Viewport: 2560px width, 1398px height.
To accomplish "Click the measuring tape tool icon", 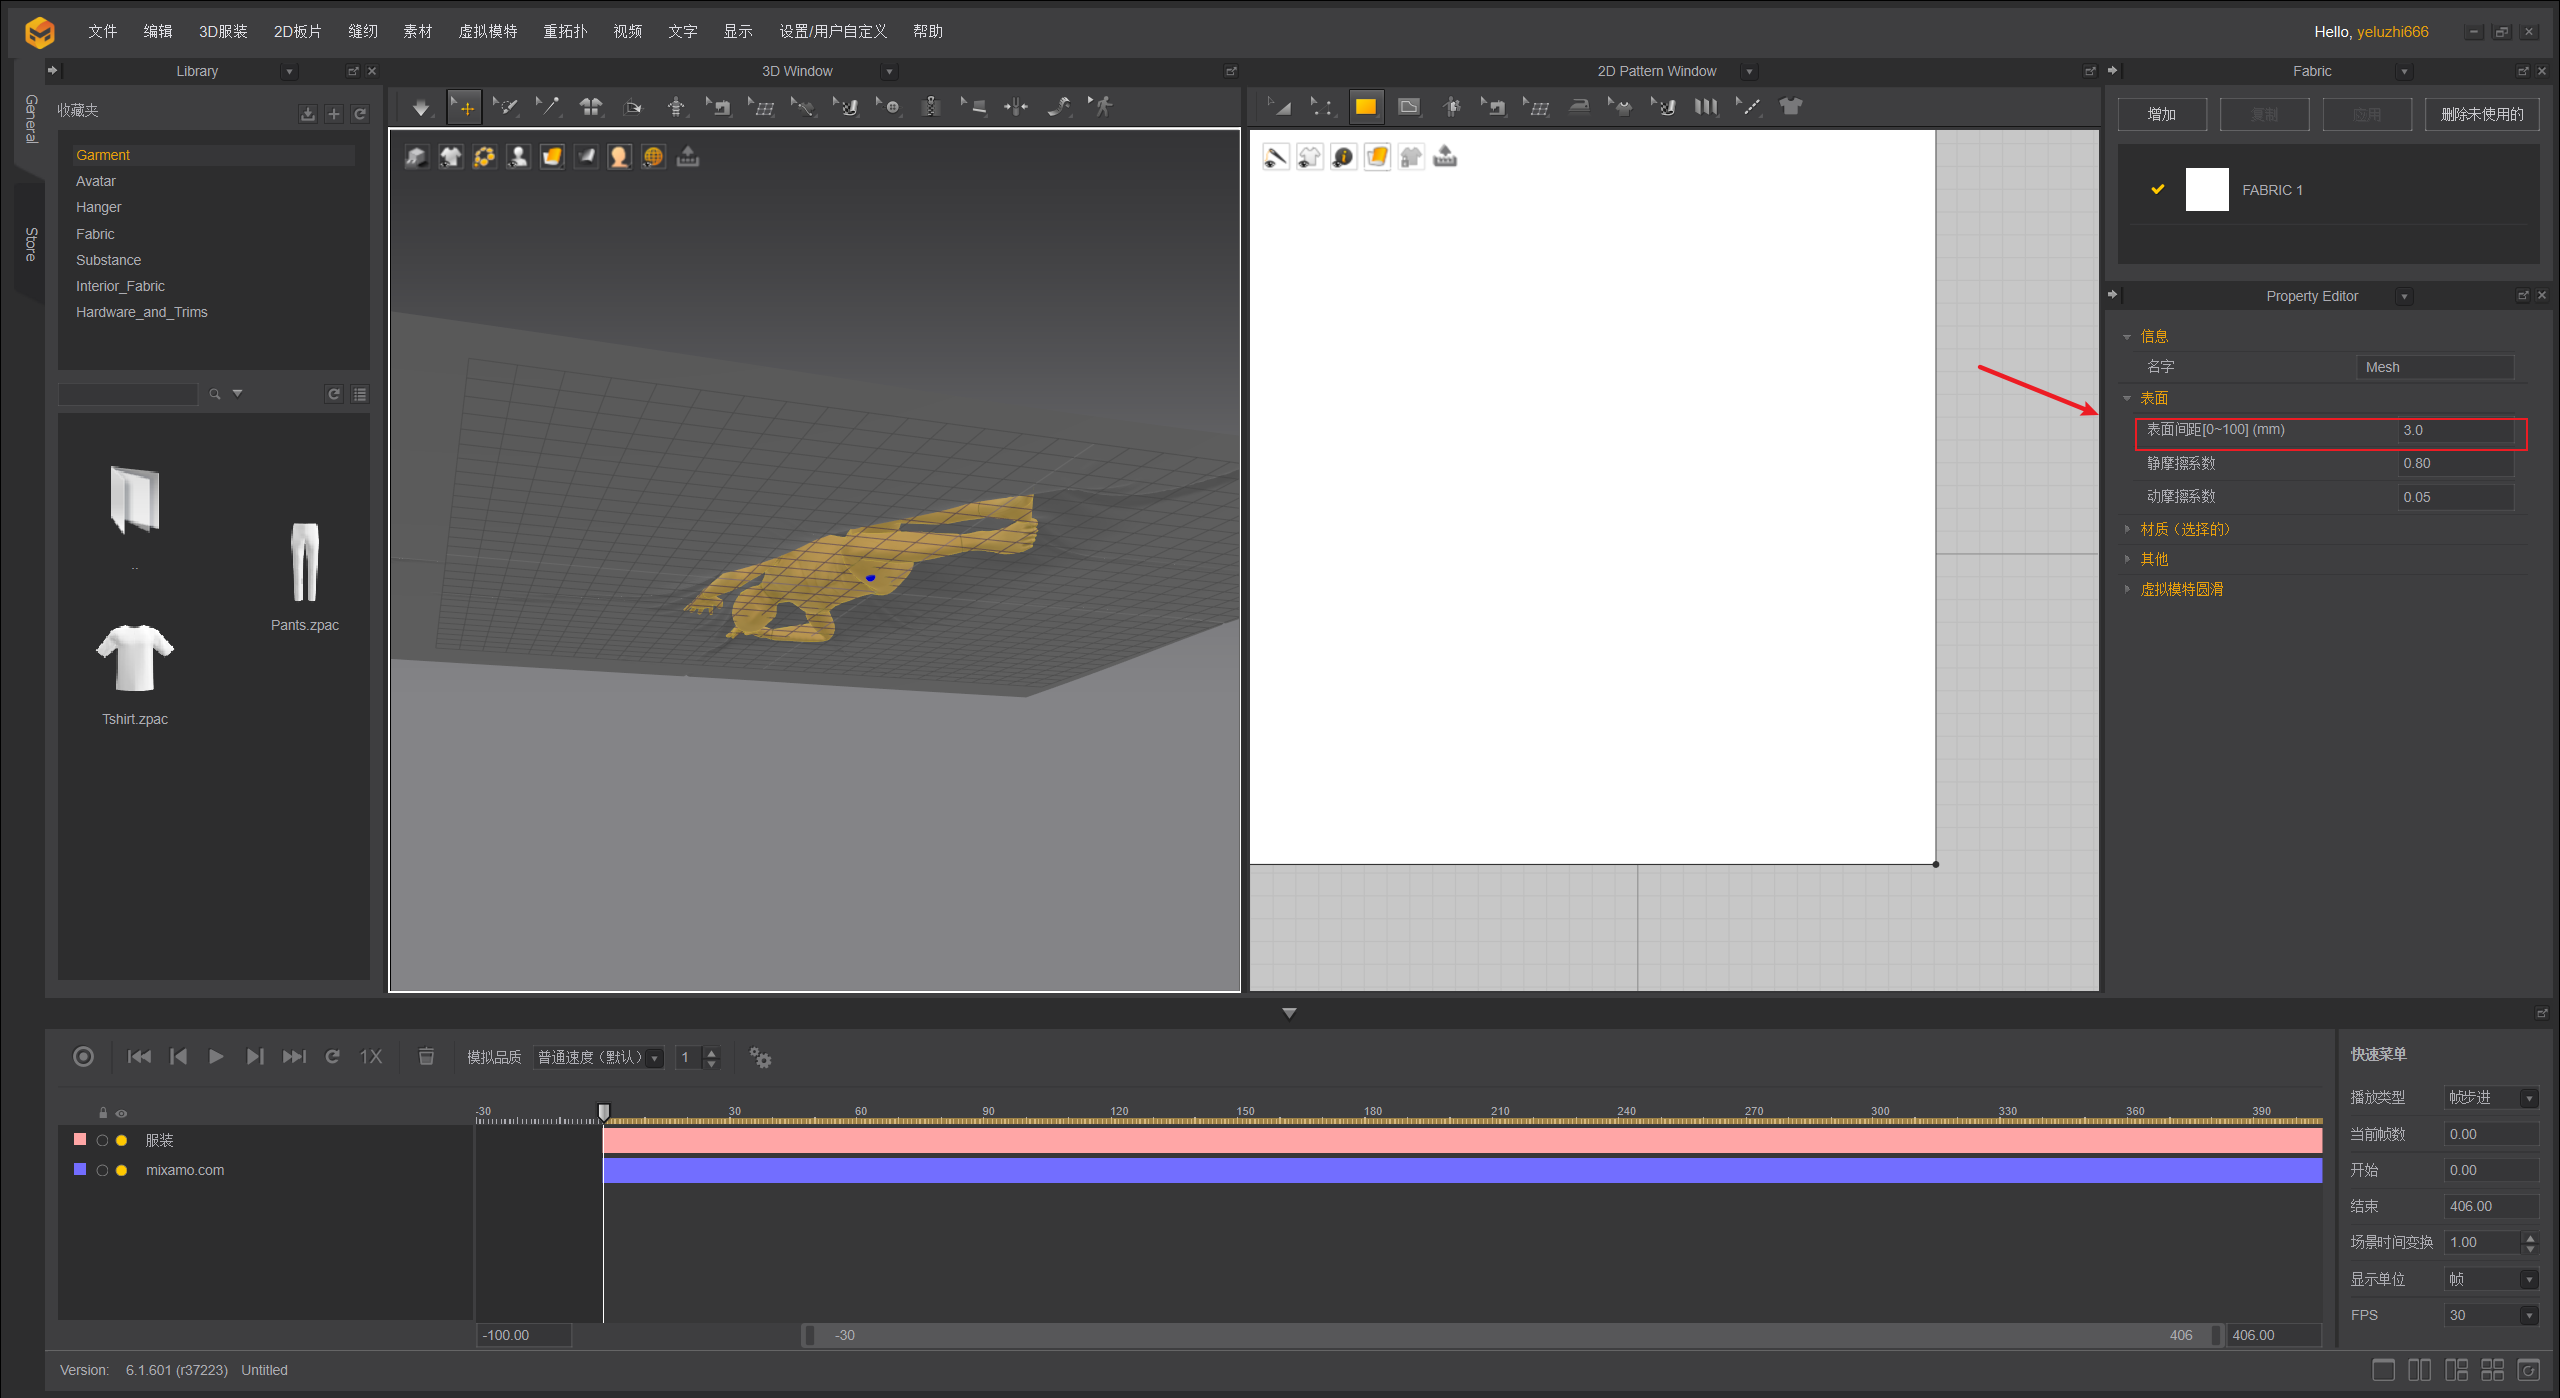I will [x=1058, y=107].
